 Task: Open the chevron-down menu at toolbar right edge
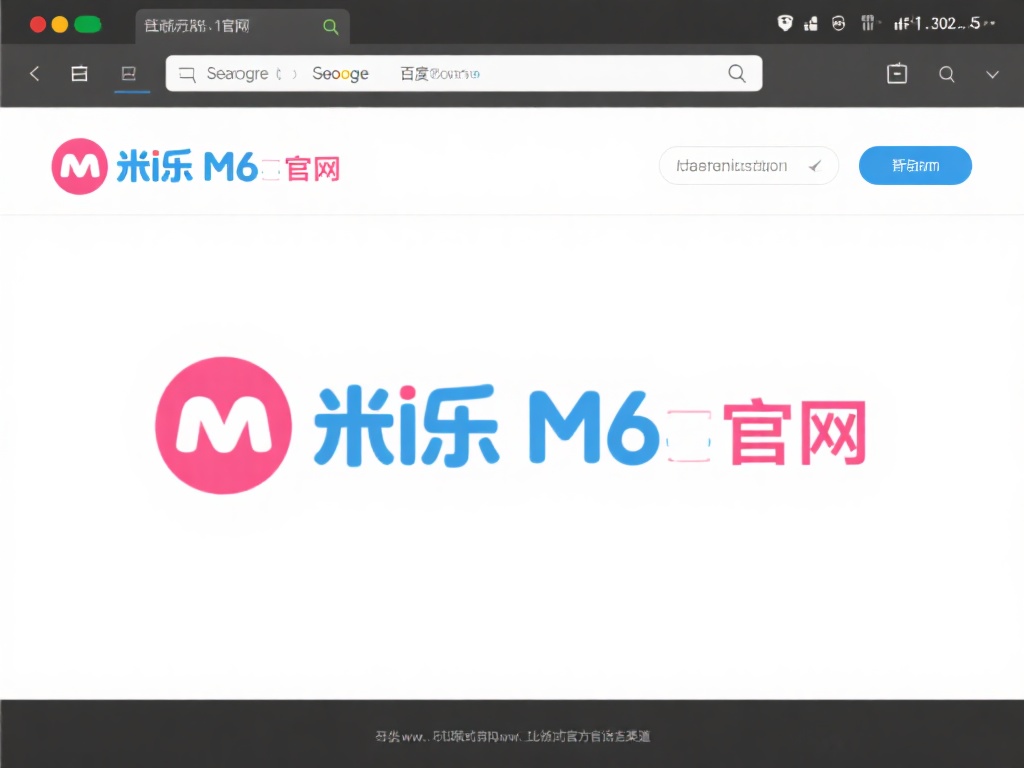[992, 73]
